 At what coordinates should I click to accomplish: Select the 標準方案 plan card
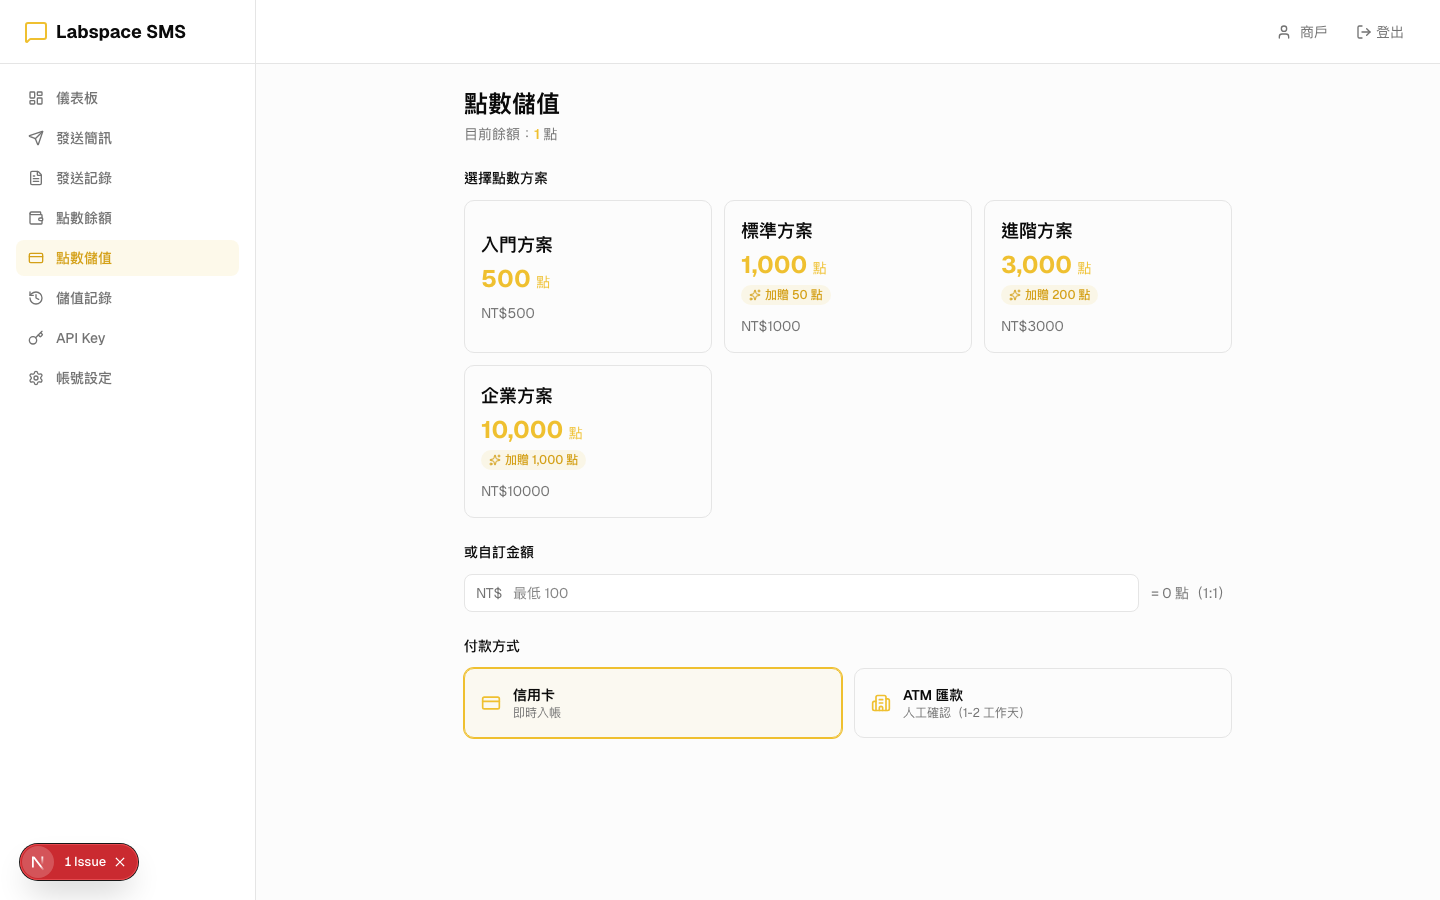coord(848,276)
